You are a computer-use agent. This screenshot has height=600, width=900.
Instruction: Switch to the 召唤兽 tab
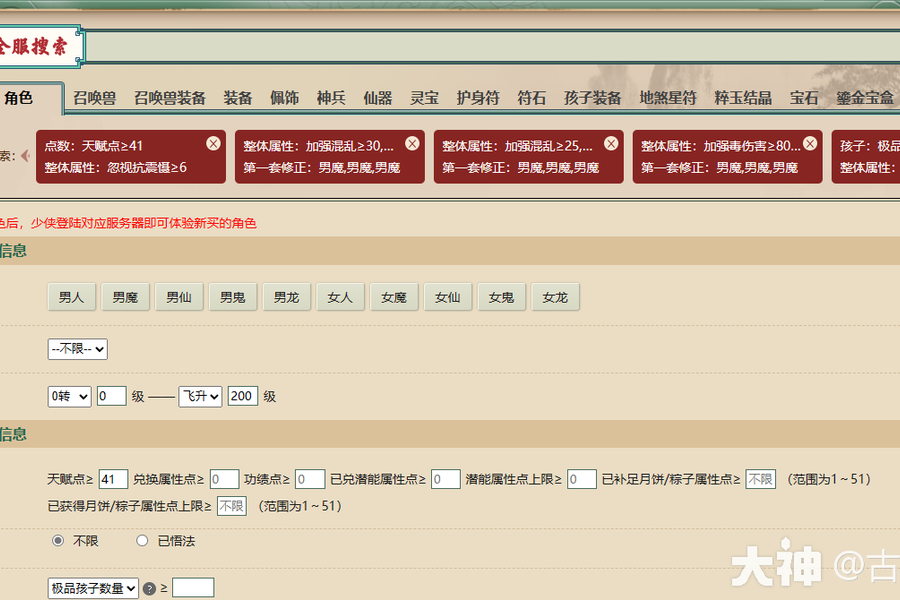[94, 98]
